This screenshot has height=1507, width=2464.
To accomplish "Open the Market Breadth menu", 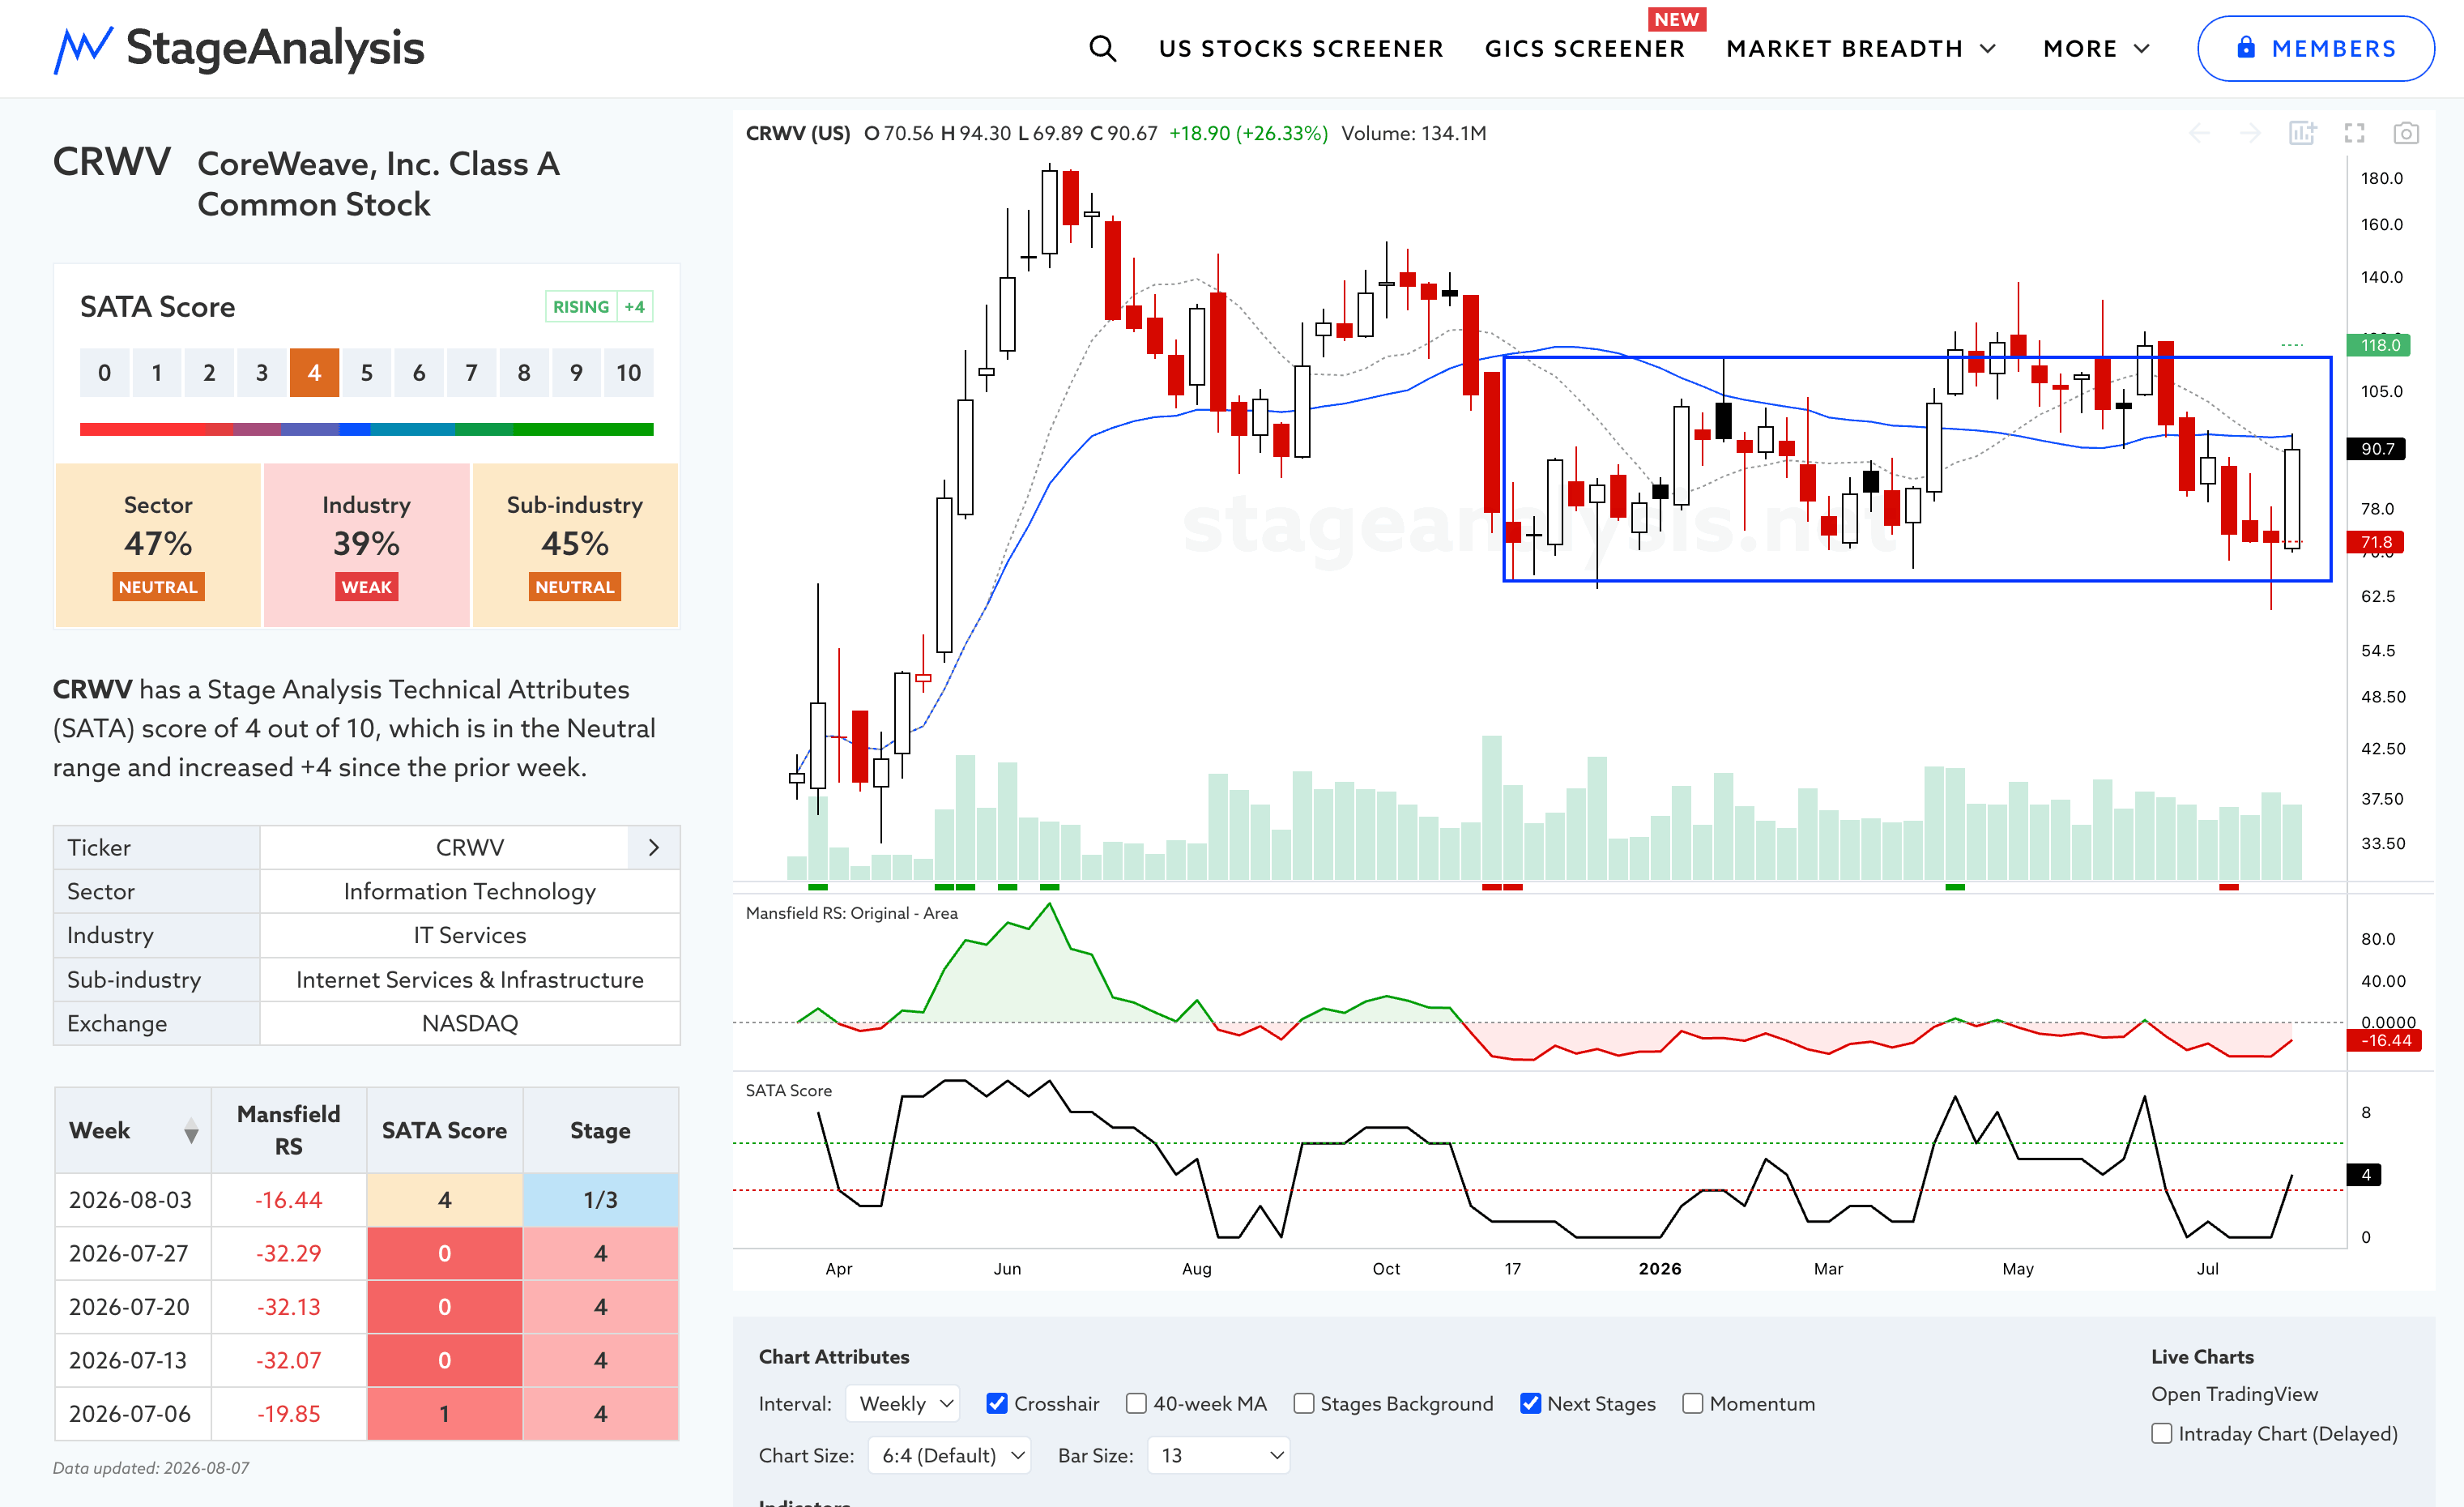I will coord(1860,48).
